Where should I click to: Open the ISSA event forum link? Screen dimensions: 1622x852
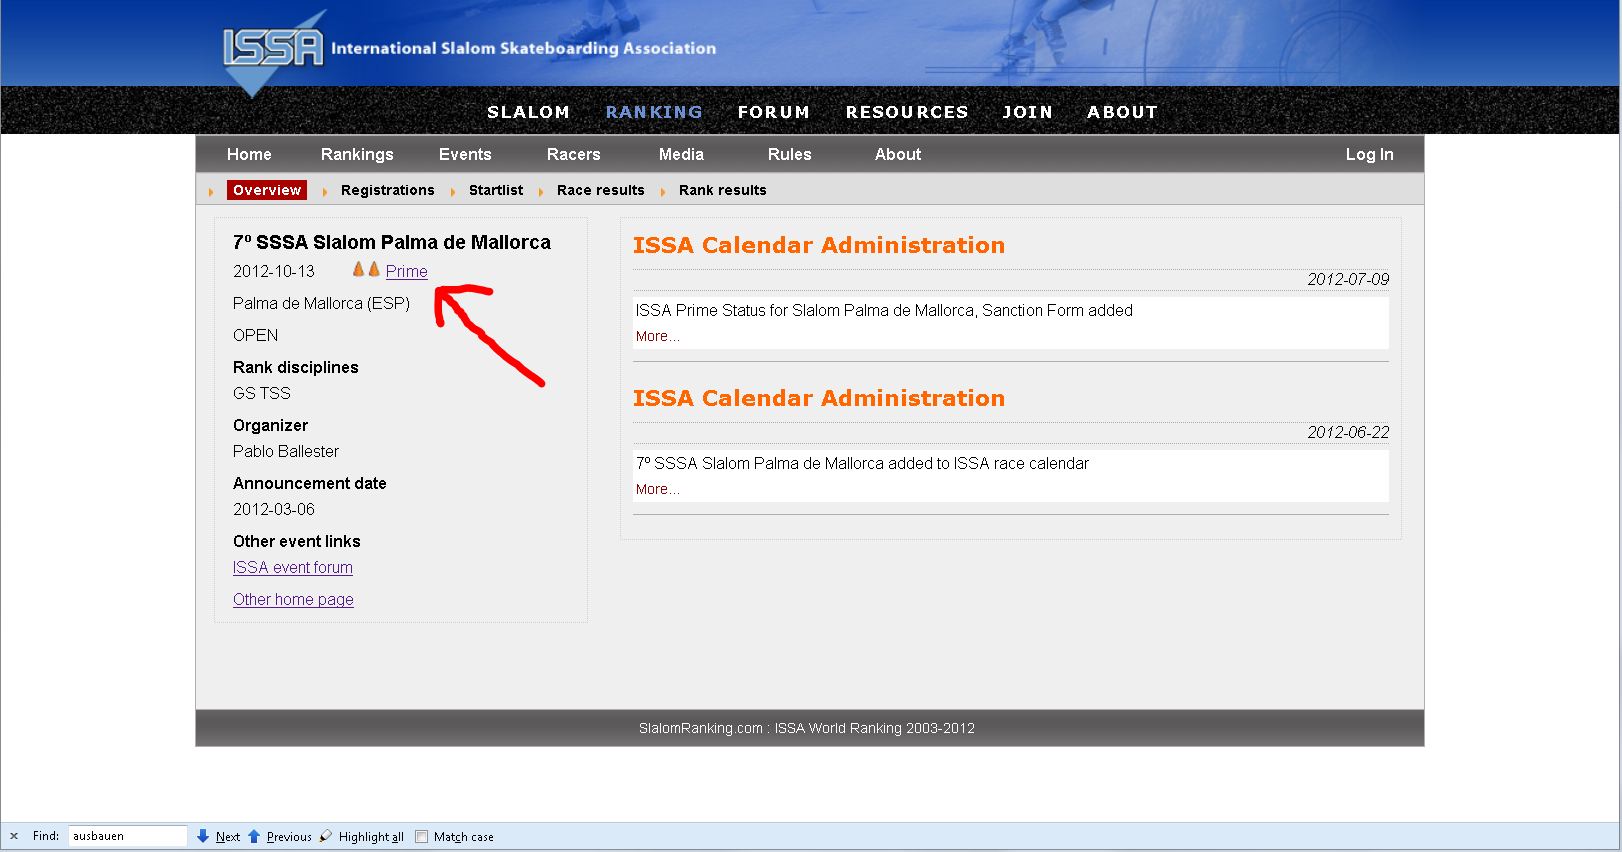293,567
